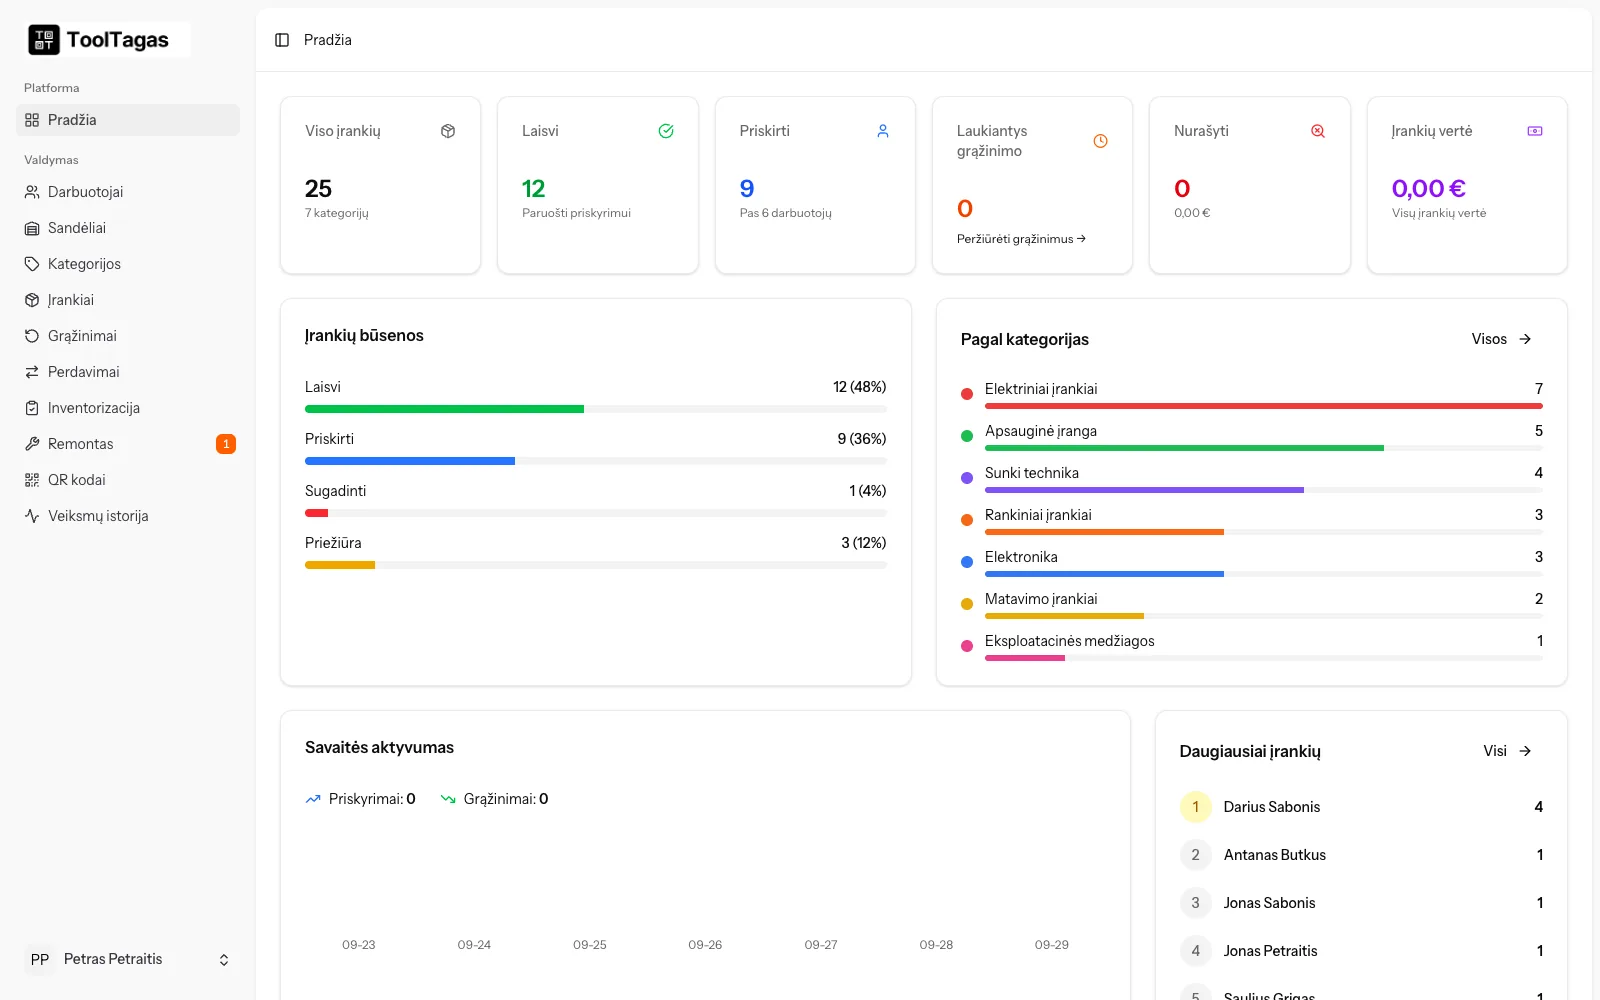
Task: Click the Priežiūra yellow progress bar
Action: 340,565
